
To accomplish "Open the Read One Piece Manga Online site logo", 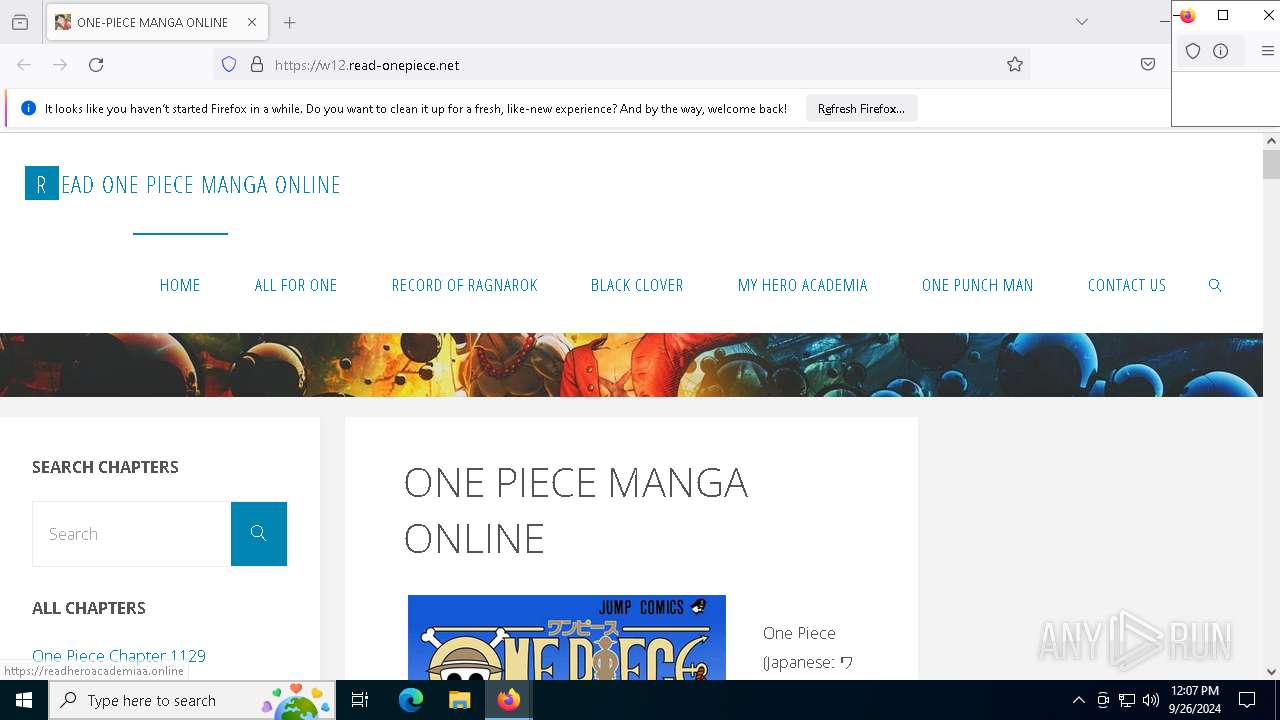I will [x=183, y=184].
